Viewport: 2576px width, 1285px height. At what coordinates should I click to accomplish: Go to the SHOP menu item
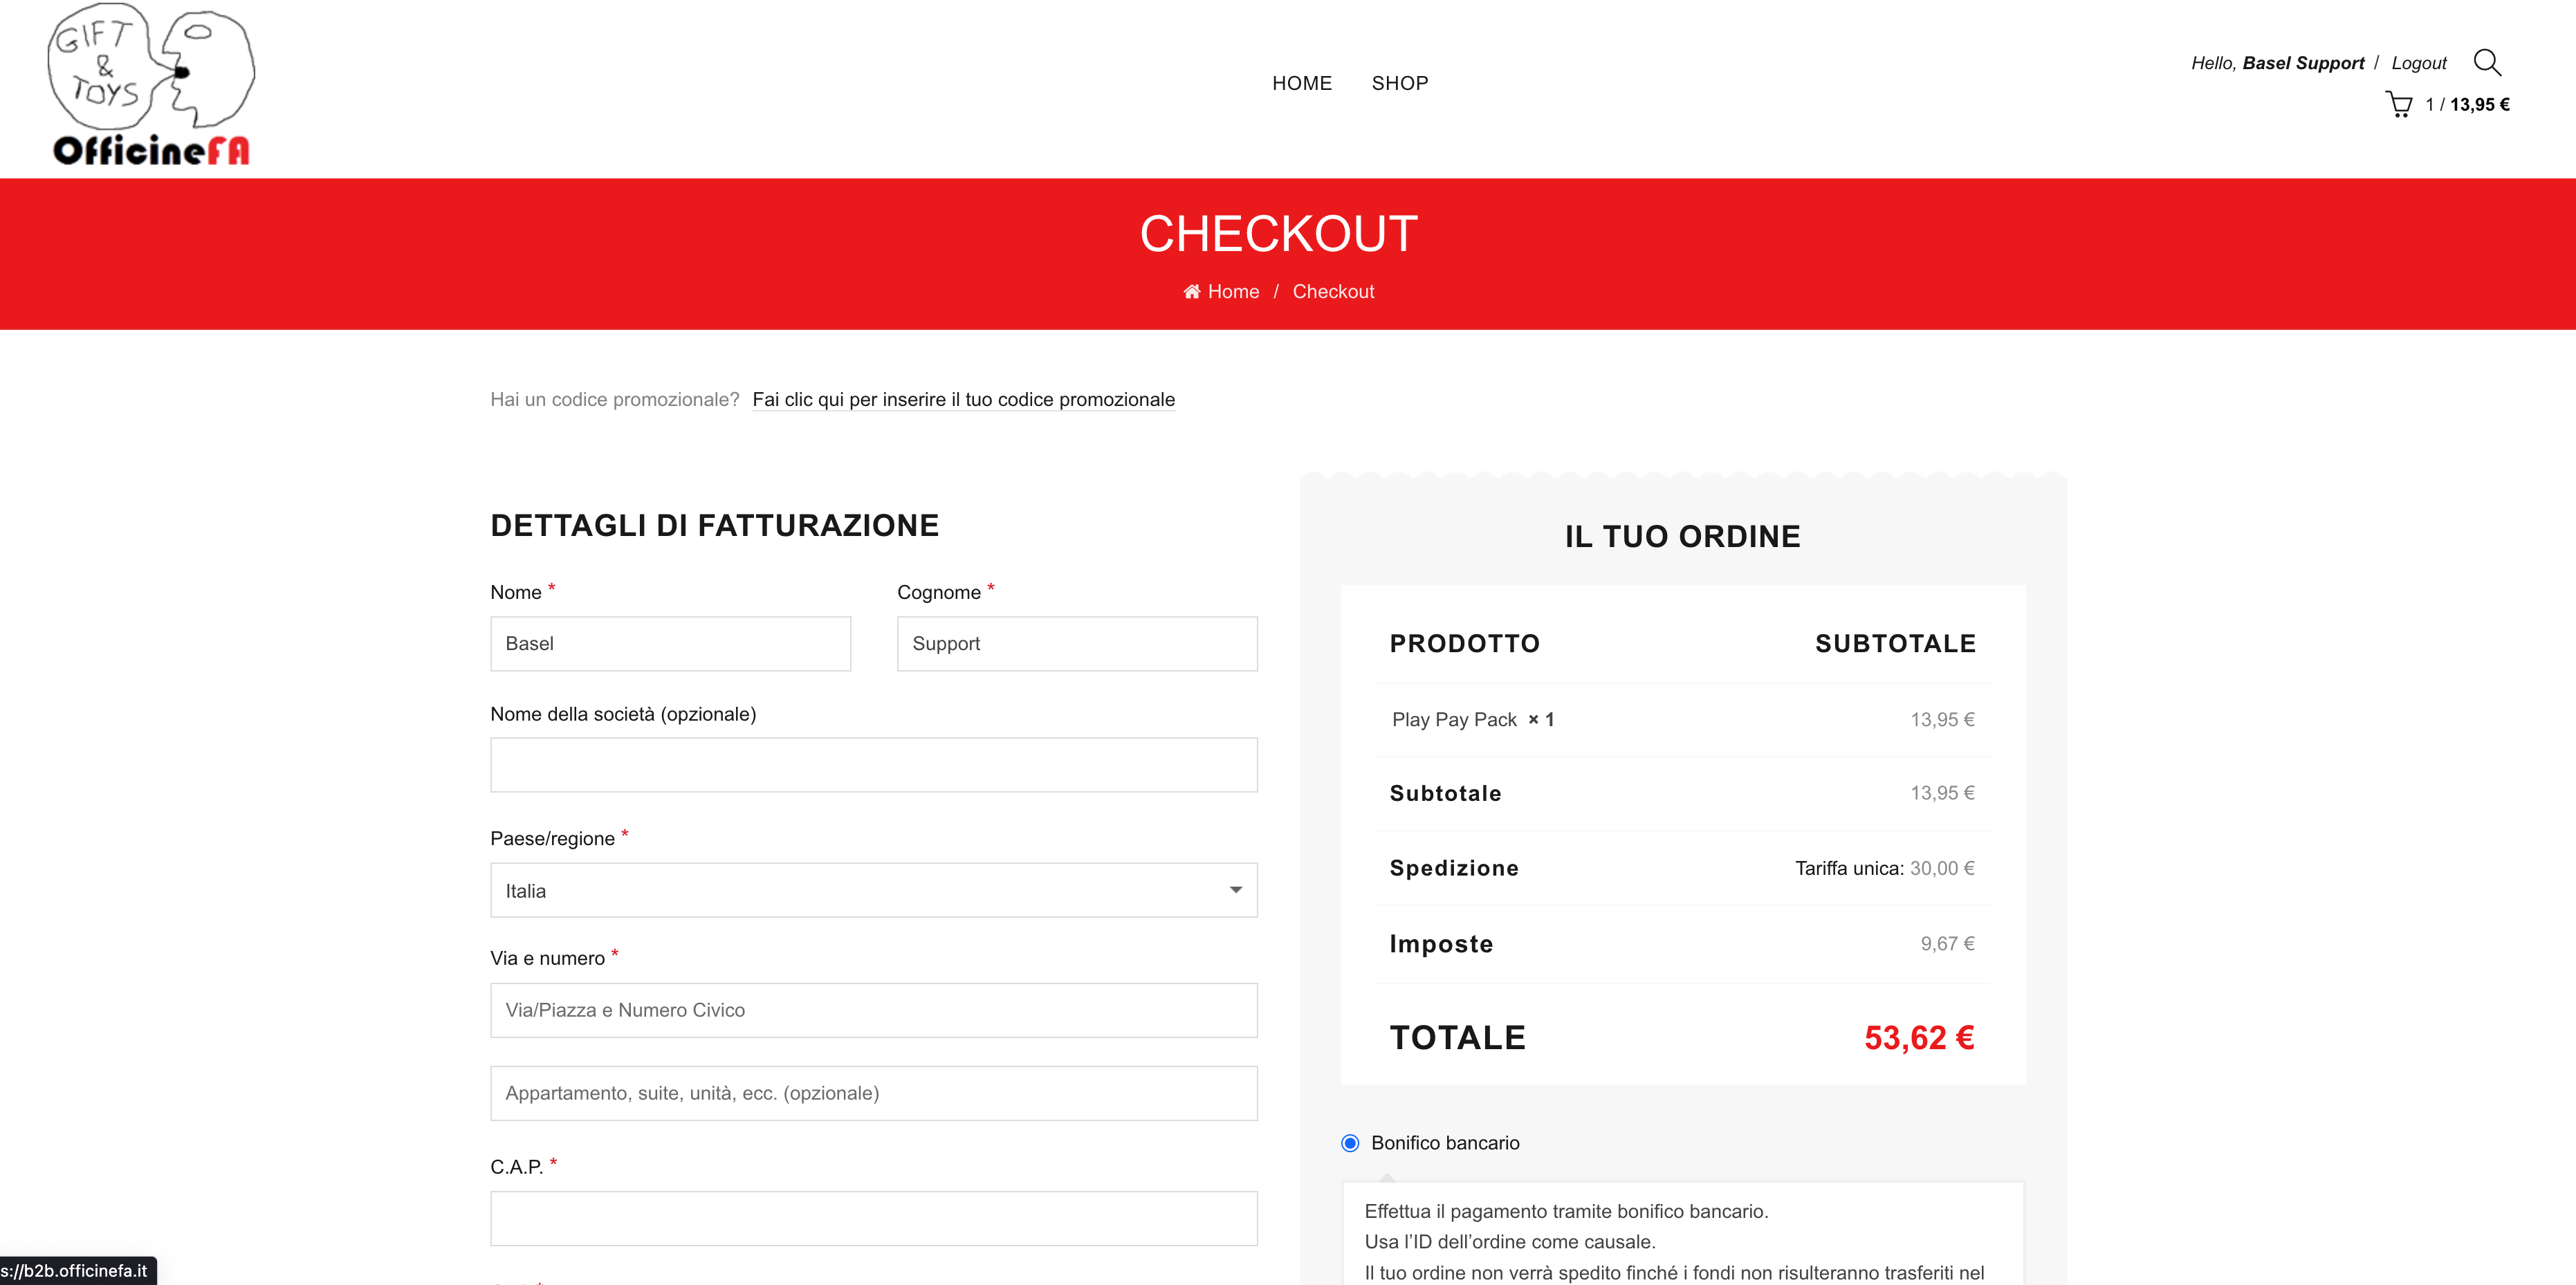pyautogui.click(x=1399, y=83)
